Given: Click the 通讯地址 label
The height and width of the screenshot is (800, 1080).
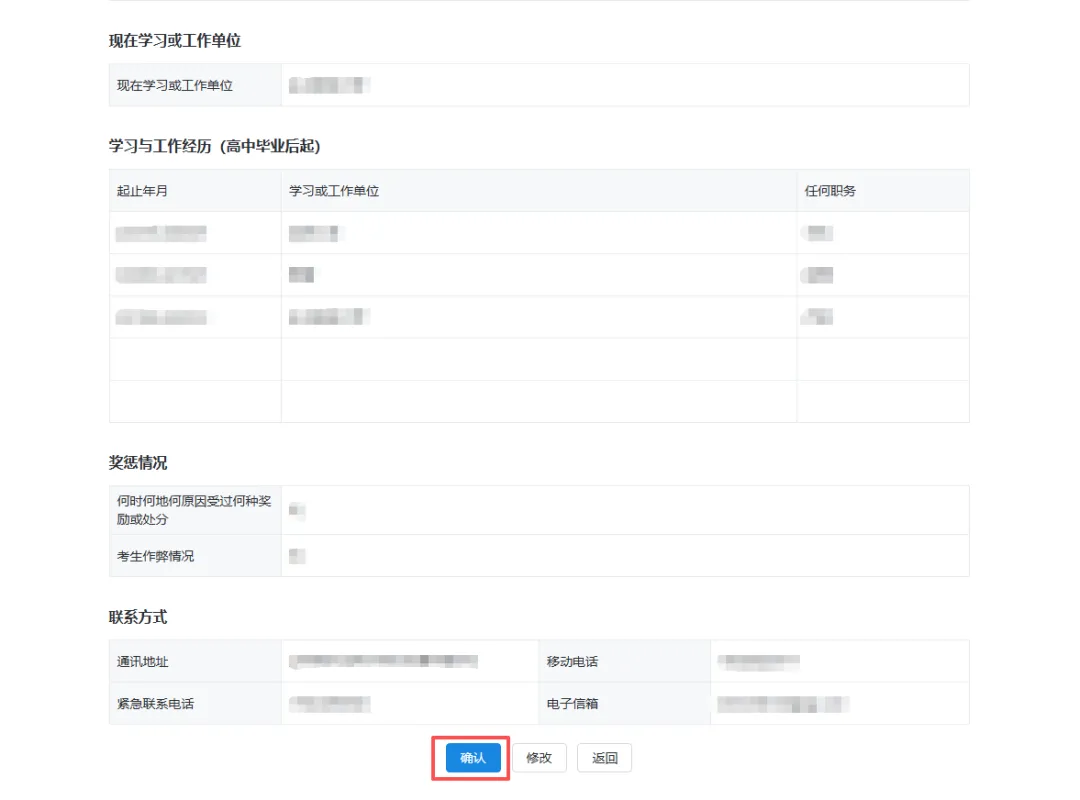Looking at the screenshot, I should 143,661.
